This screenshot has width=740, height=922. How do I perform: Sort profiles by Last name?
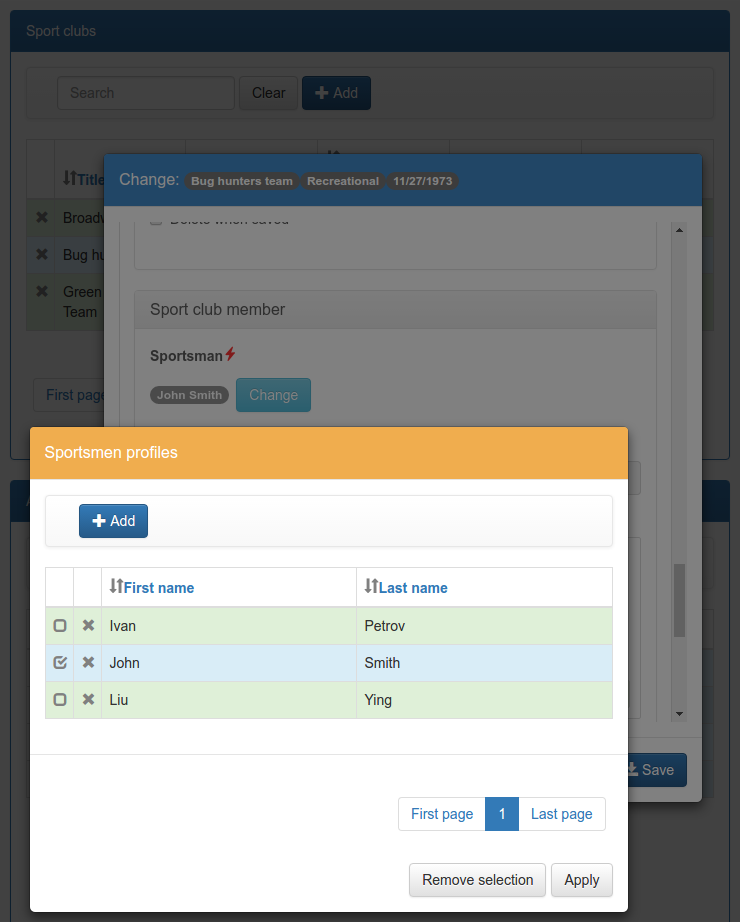point(406,587)
